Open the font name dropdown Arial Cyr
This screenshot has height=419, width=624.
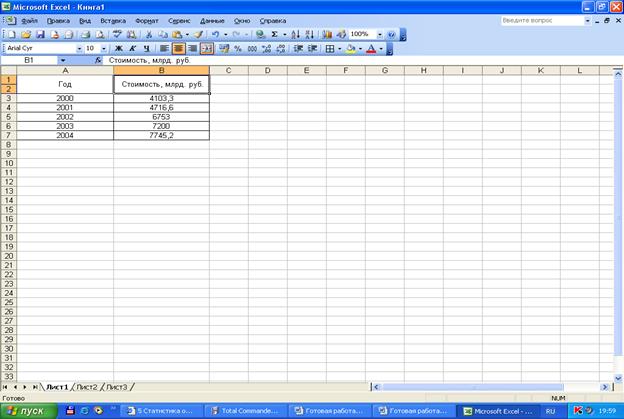(79, 49)
